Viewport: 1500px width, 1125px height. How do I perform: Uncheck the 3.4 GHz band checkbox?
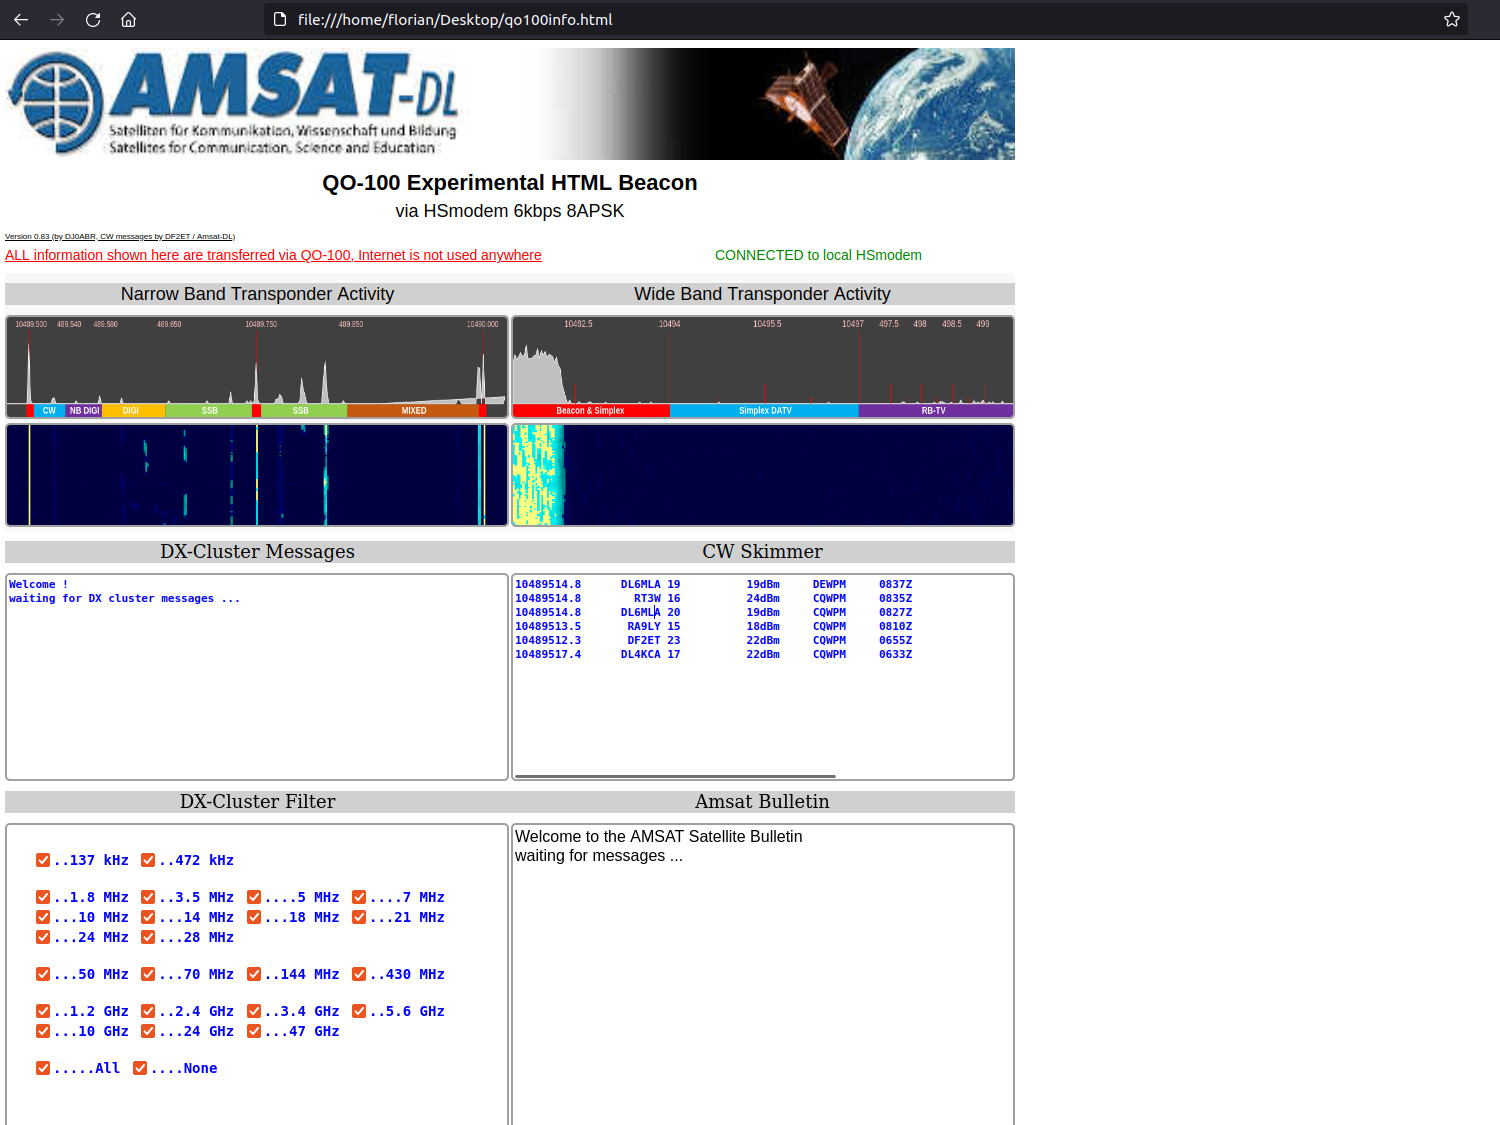(x=254, y=1011)
